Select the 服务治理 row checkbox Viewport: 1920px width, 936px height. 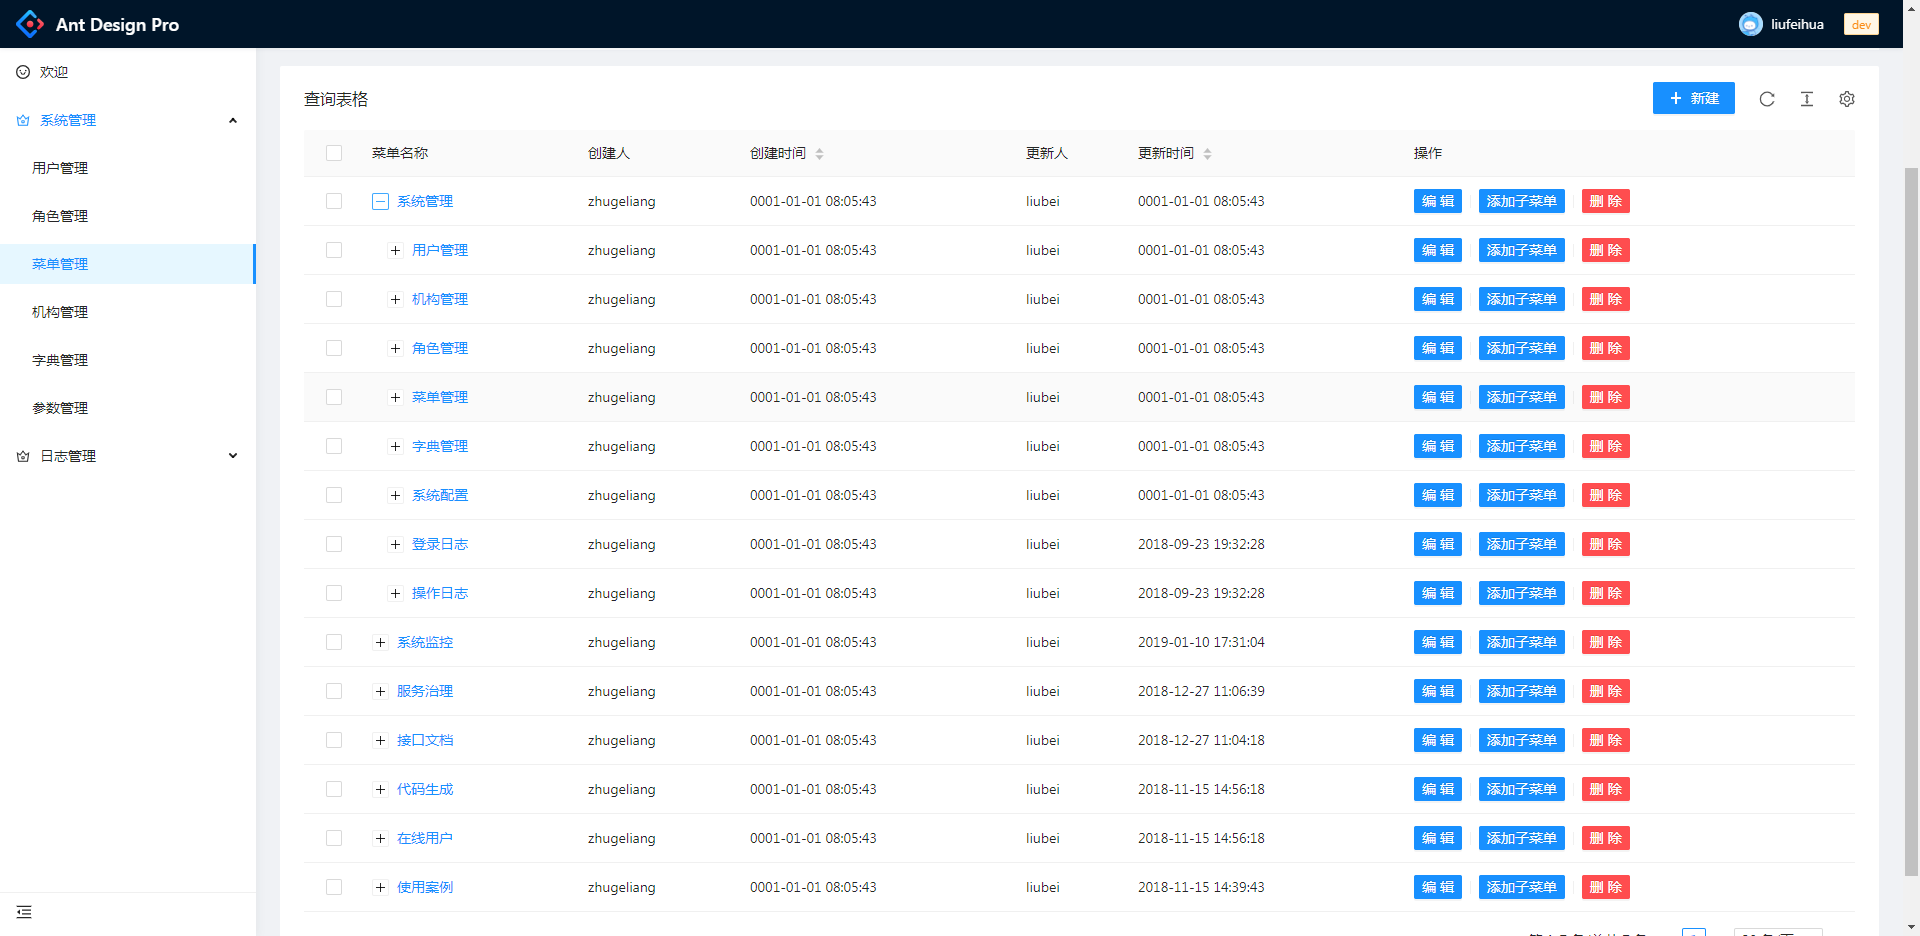click(x=334, y=691)
